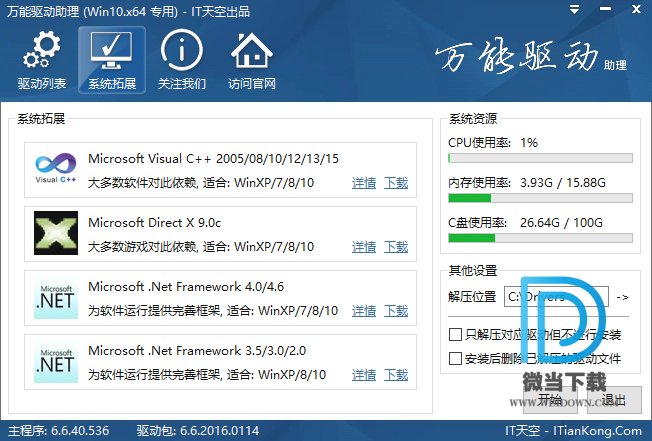652x441 pixels.
Task: Close the 万能驱动助理 window
Action: [x=636, y=9]
